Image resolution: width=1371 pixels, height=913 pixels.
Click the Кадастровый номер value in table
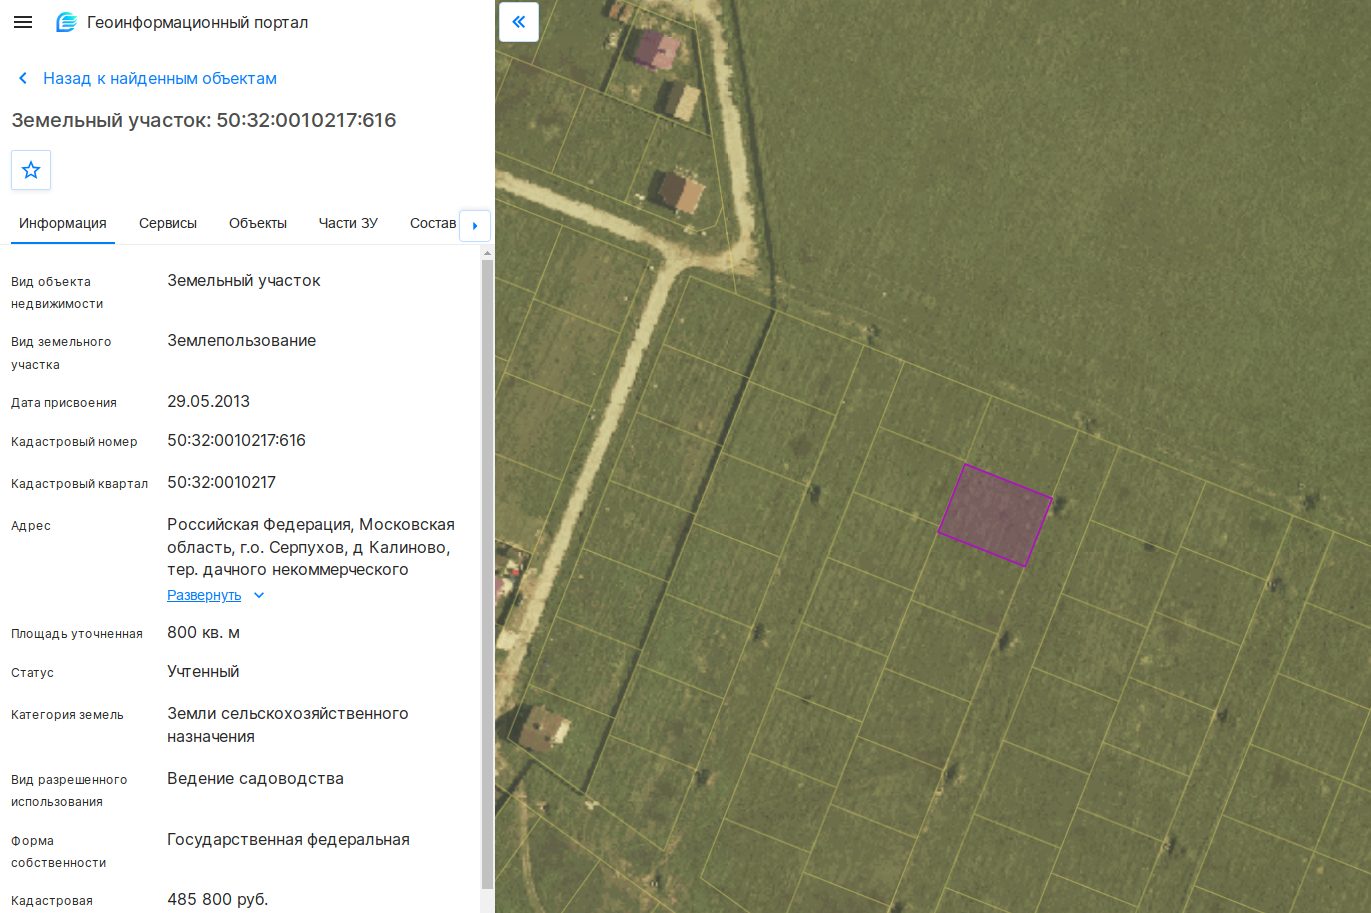coord(236,440)
